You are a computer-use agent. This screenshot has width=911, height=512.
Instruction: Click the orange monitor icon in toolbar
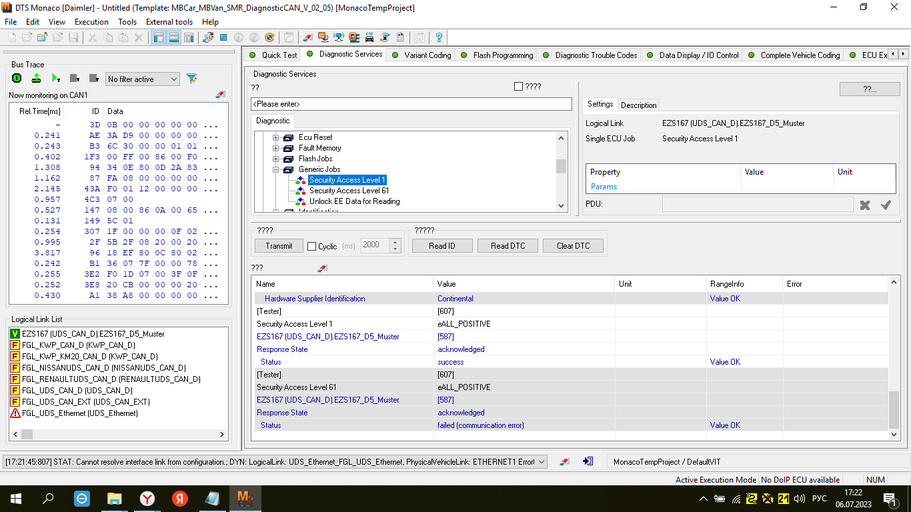coord(323,38)
